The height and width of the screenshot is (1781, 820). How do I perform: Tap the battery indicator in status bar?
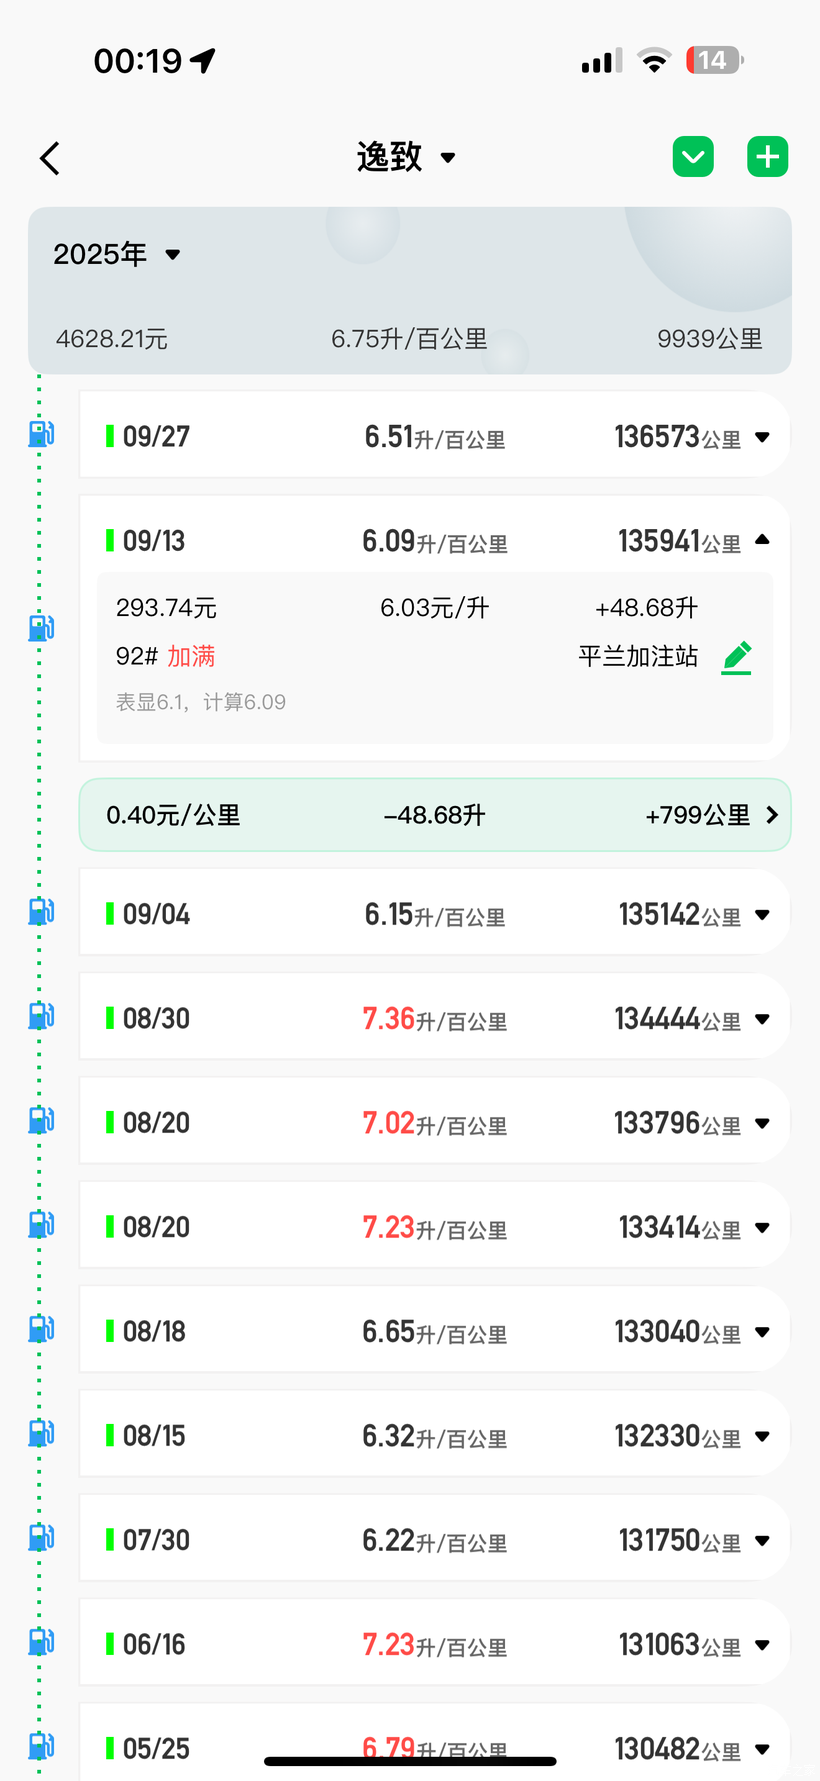click(x=714, y=61)
